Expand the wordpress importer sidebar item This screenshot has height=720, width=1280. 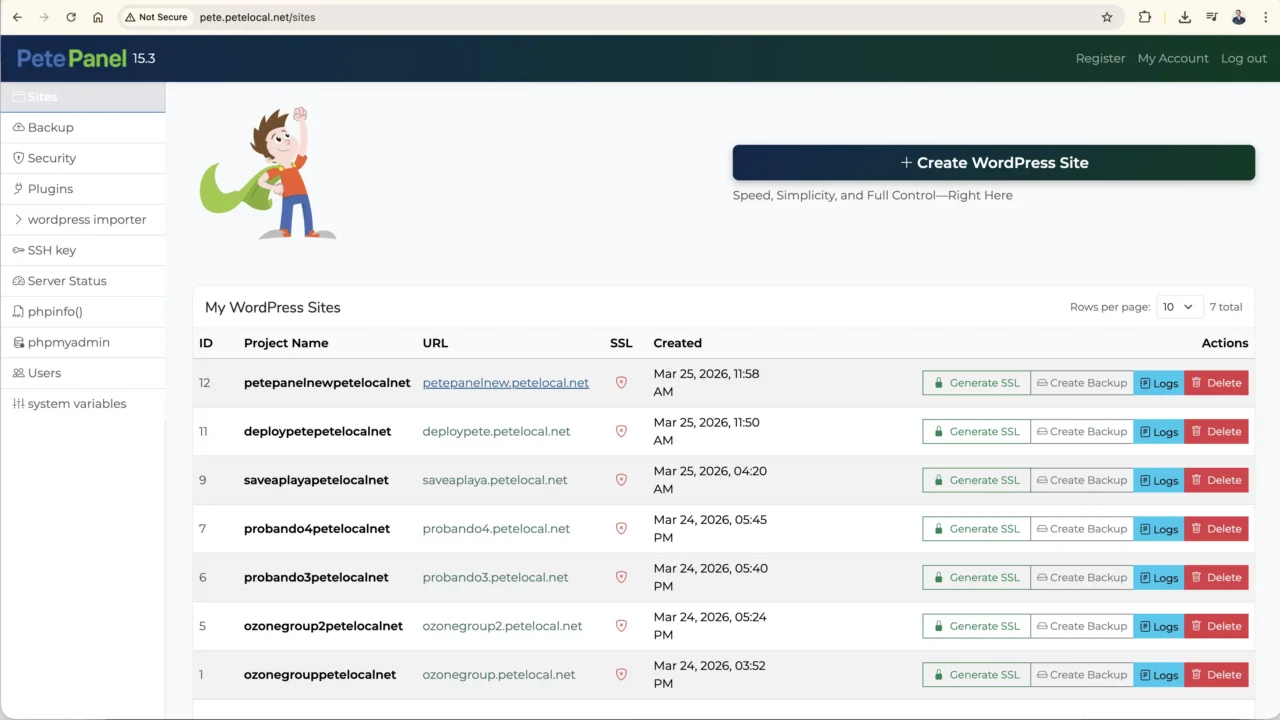tap(82, 219)
